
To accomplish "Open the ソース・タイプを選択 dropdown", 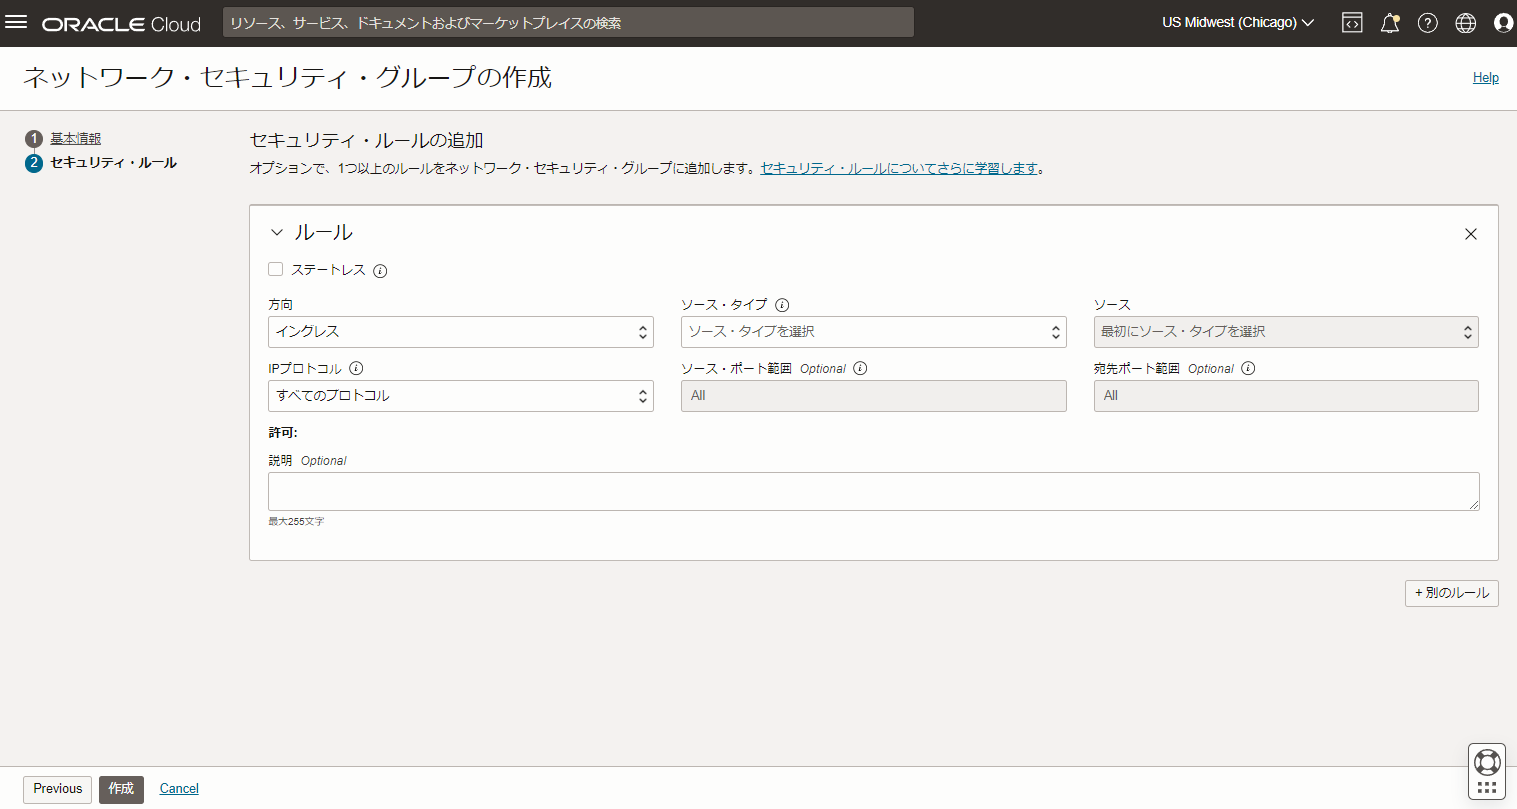I will click(874, 332).
